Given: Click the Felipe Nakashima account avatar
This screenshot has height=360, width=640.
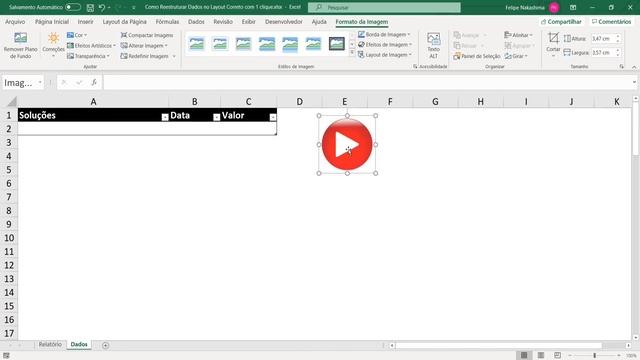Looking at the screenshot, I should click(x=554, y=7).
